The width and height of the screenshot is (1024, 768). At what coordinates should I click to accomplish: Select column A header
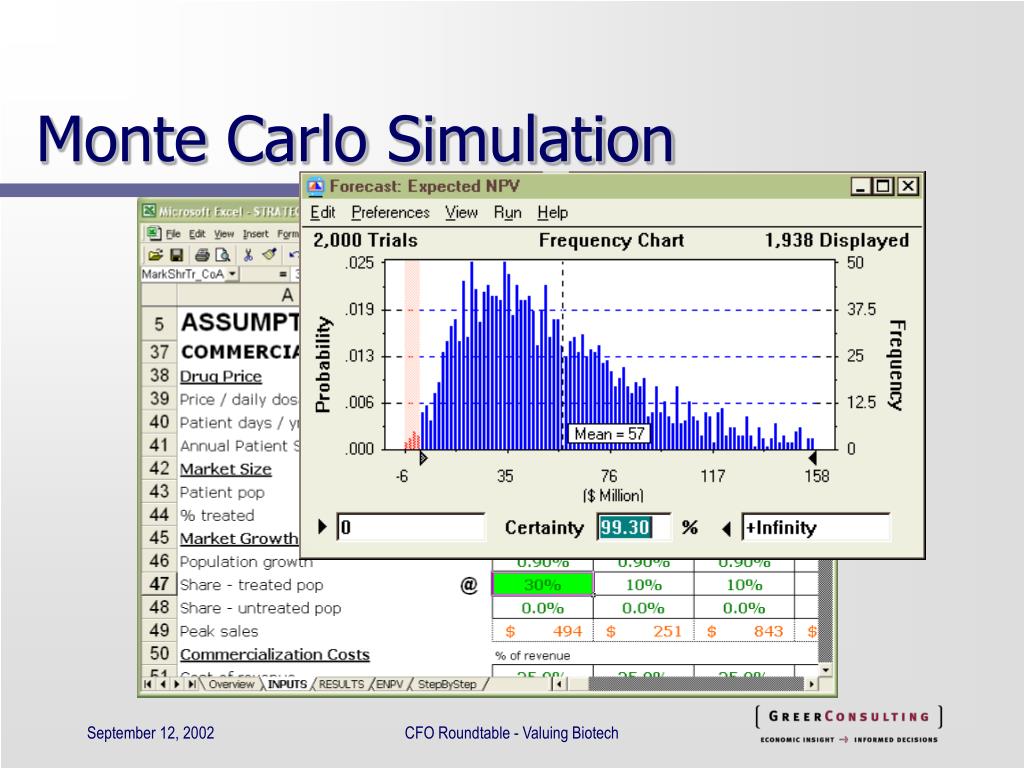[x=239, y=295]
